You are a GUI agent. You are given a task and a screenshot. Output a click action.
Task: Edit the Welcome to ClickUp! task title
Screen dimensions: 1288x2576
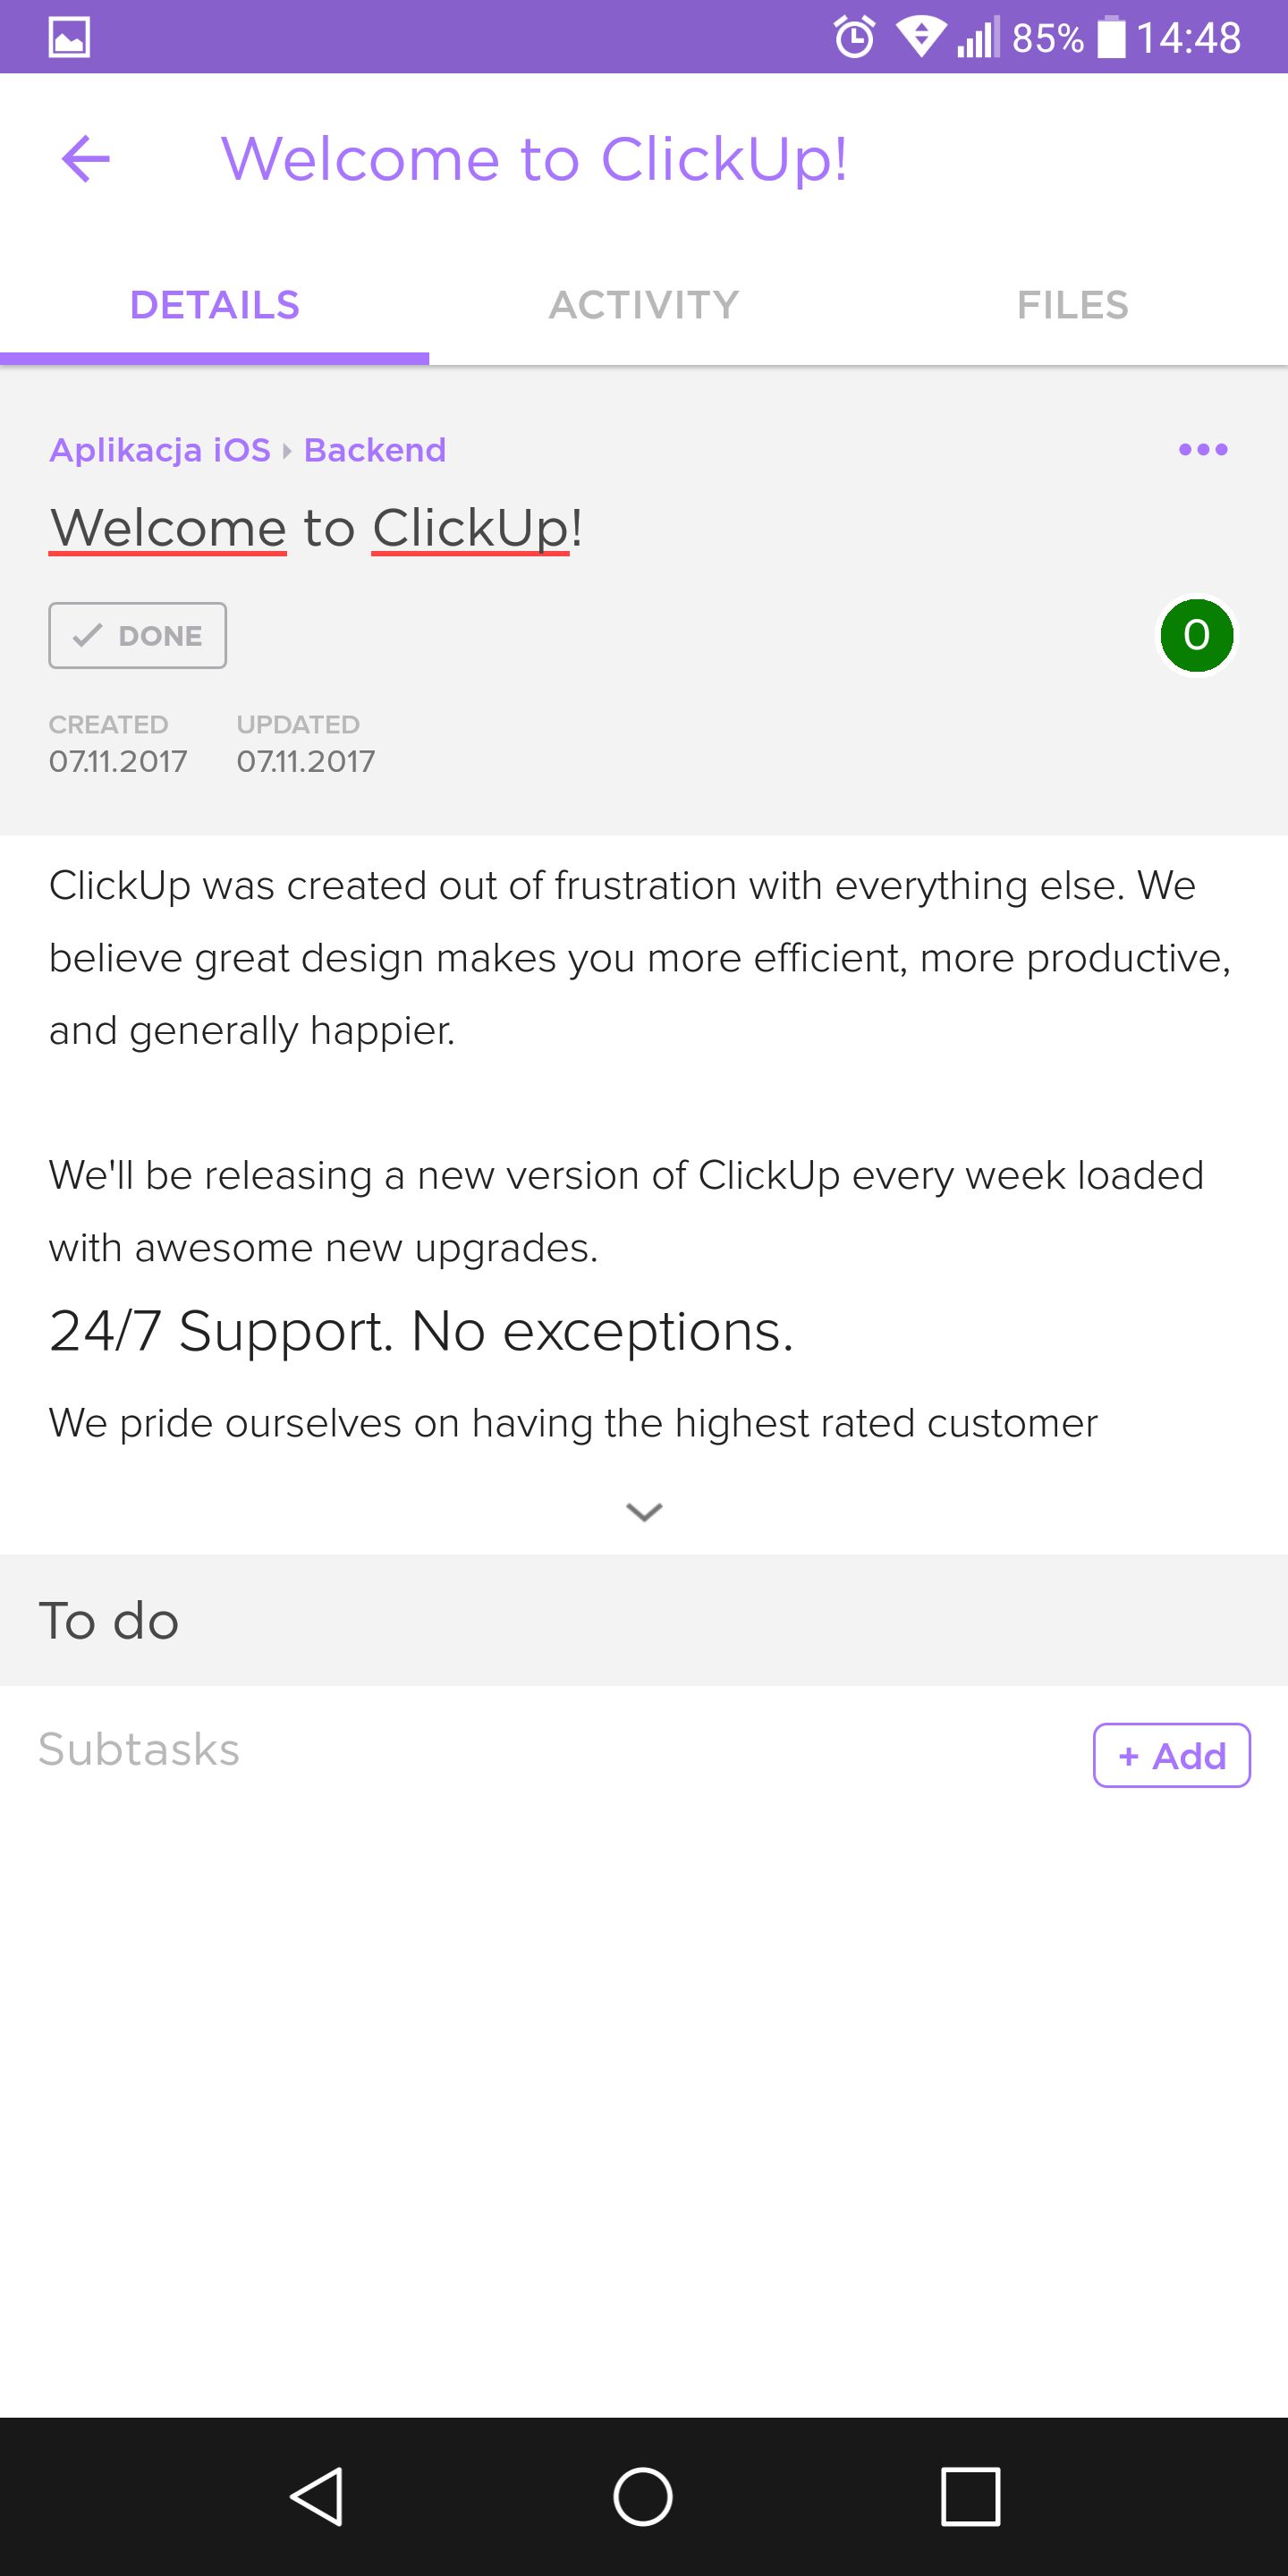pyautogui.click(x=316, y=528)
